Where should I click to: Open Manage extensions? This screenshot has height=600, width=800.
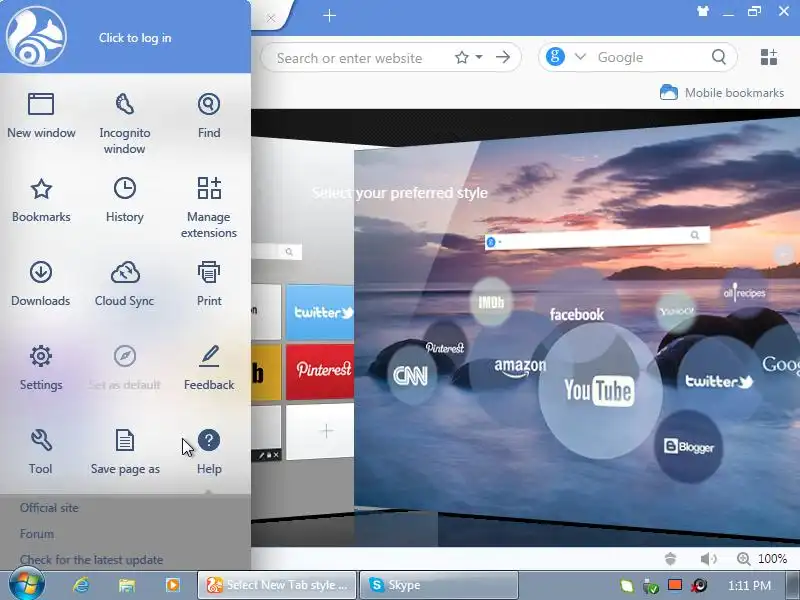209,207
